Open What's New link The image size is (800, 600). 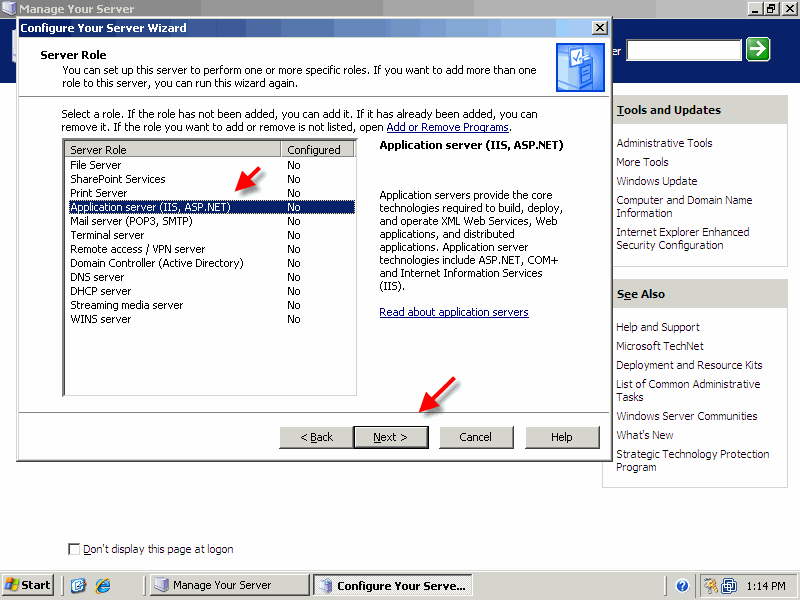coord(644,435)
